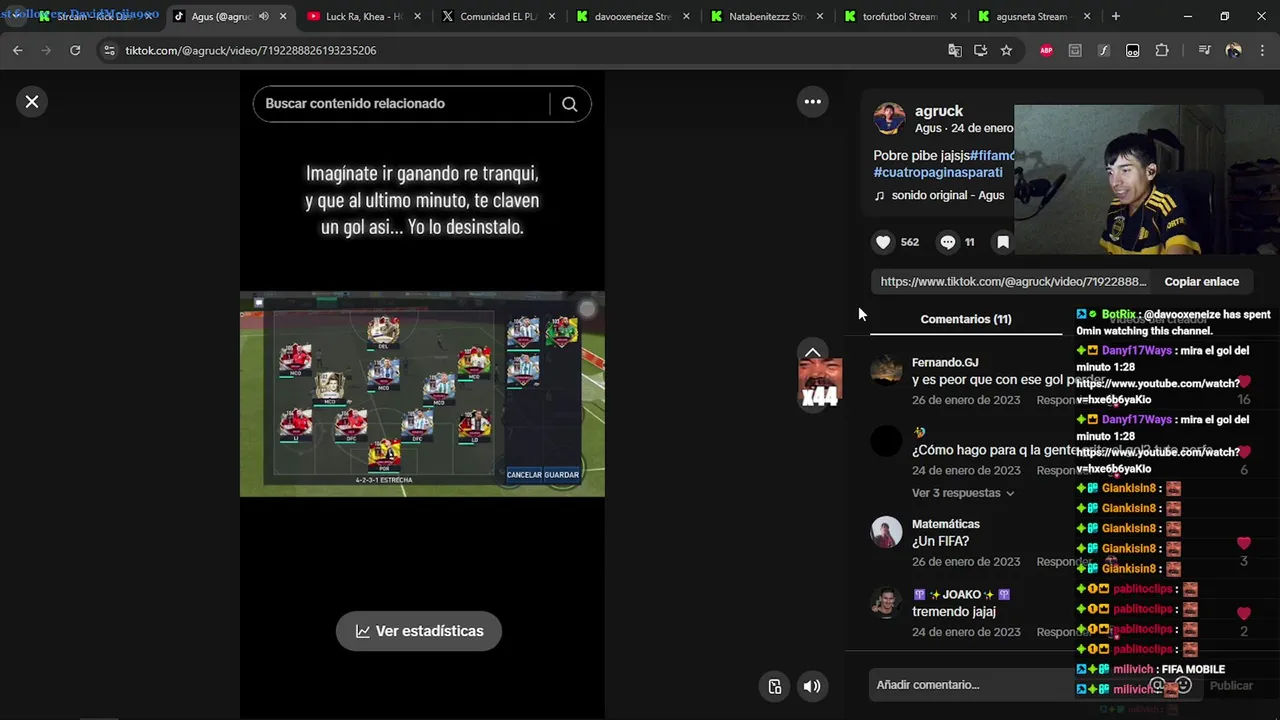Viewport: 1280px width, 720px height.
Task: Open a new browser tab
Action: (x=1116, y=16)
